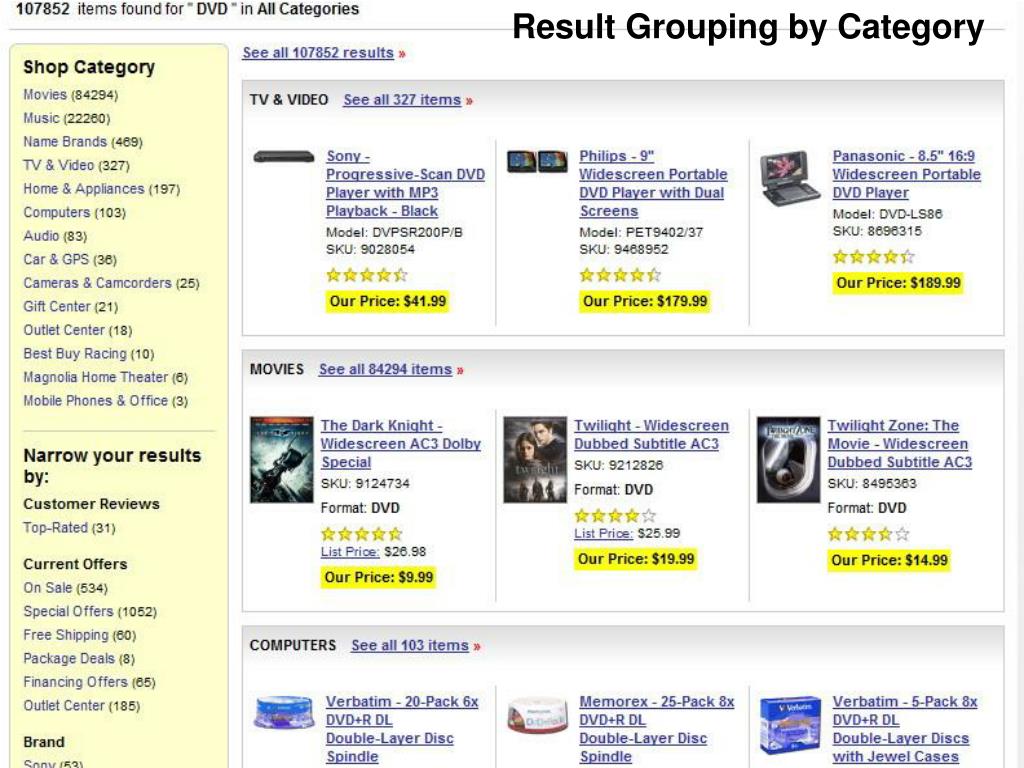Select Mobile Phones & Office category

tap(105, 400)
